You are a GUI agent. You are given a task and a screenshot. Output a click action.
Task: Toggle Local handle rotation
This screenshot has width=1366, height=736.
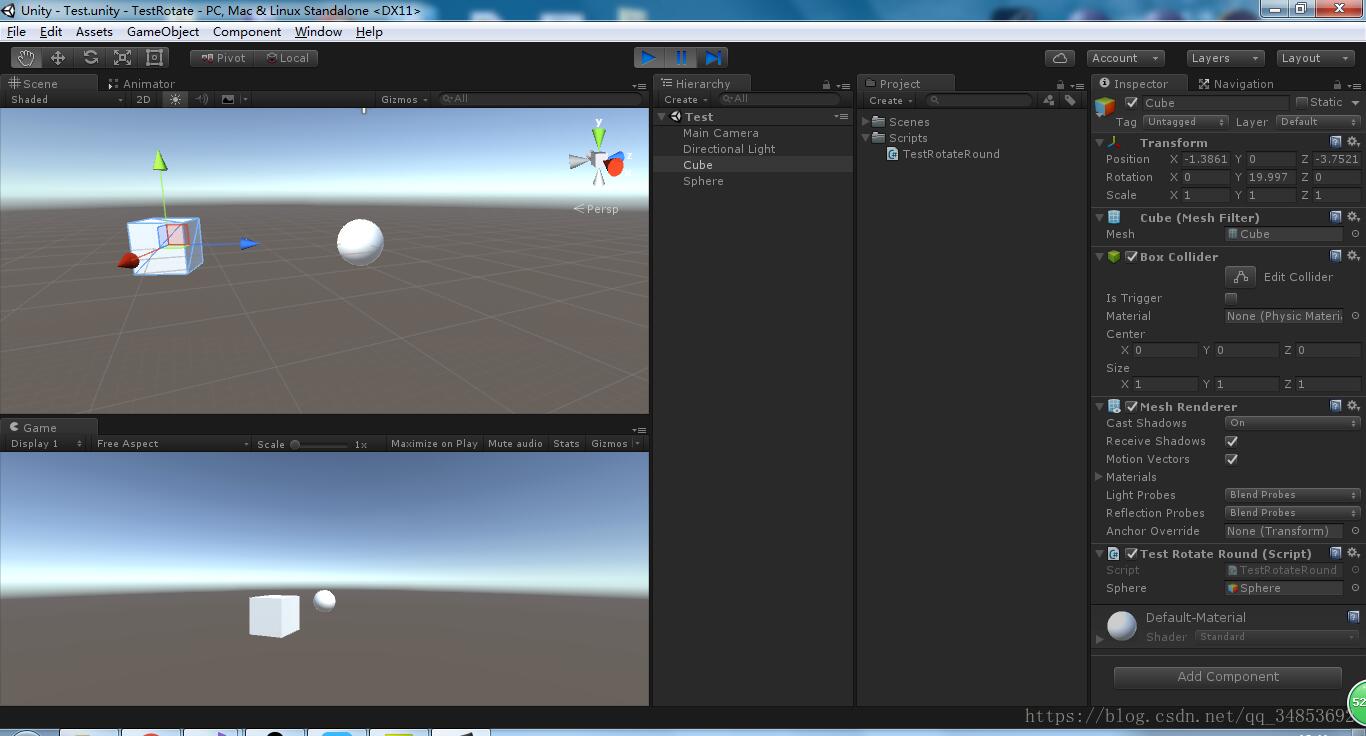[x=287, y=58]
